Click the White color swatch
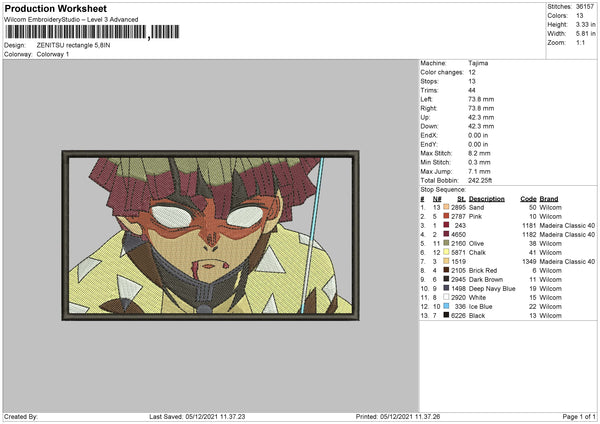 click(446, 297)
